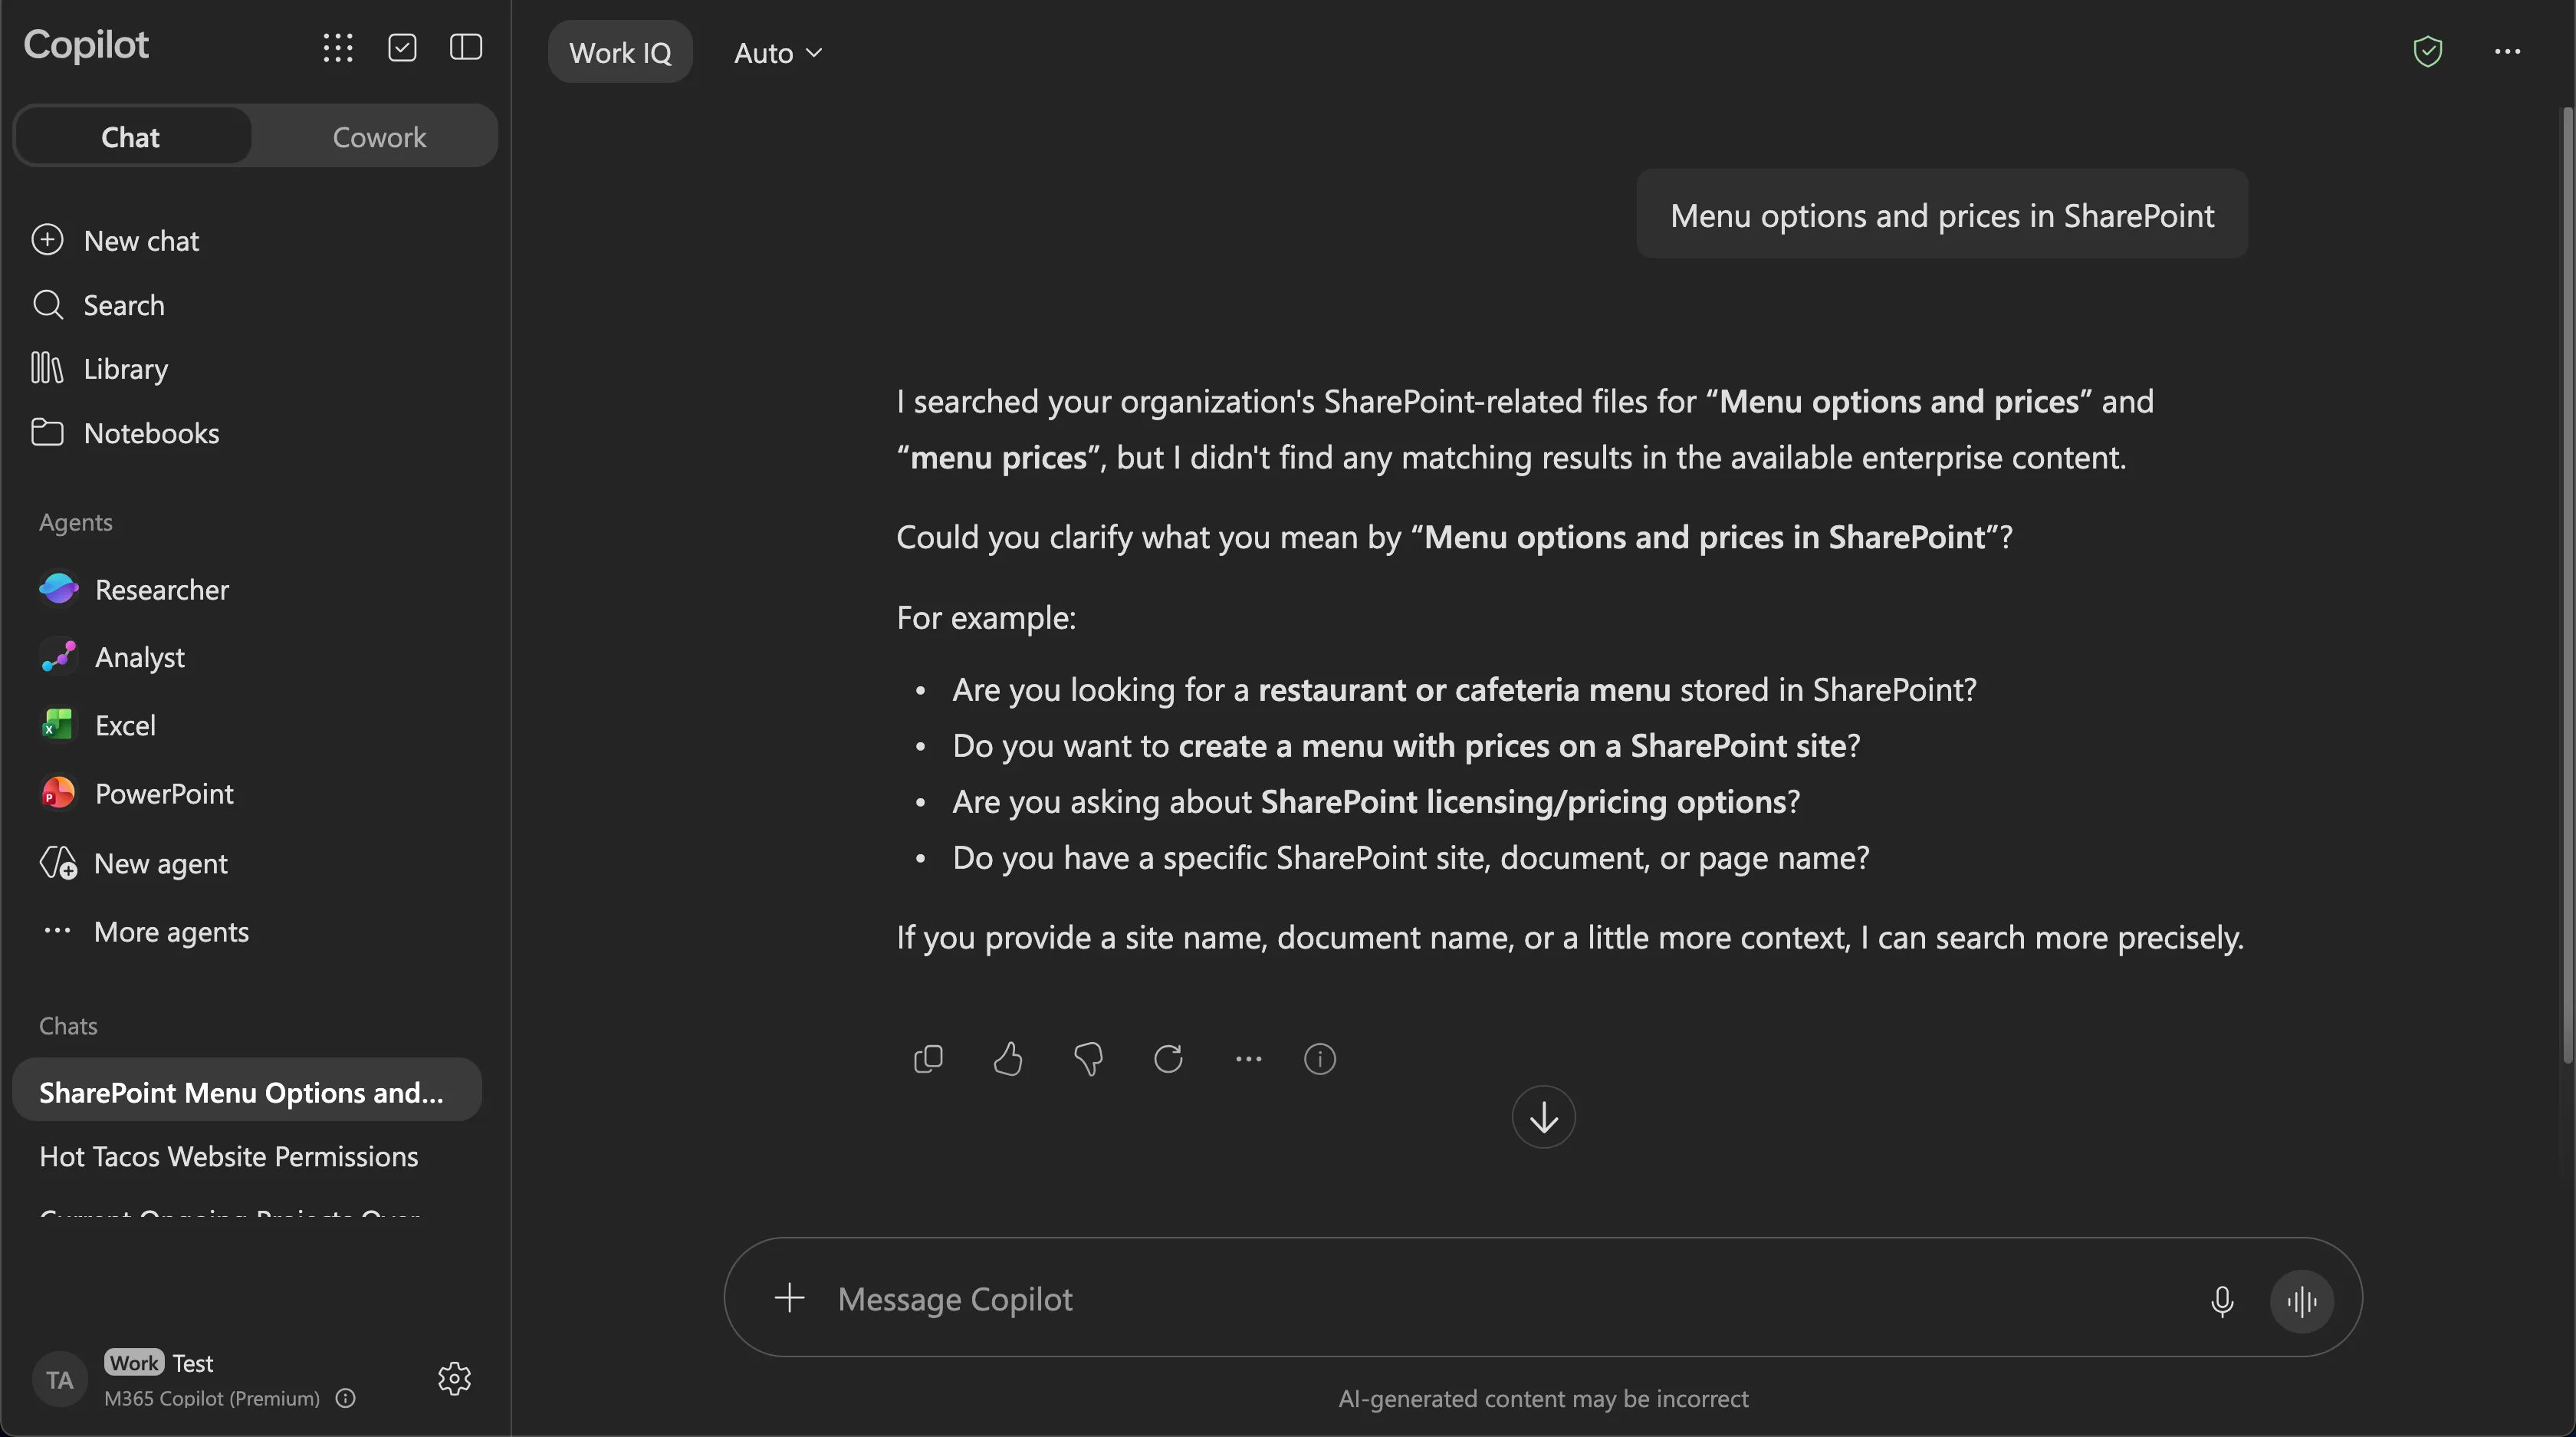This screenshot has width=2576, height=1437.
Task: Open the PowerPoint agent
Action: [x=136, y=794]
